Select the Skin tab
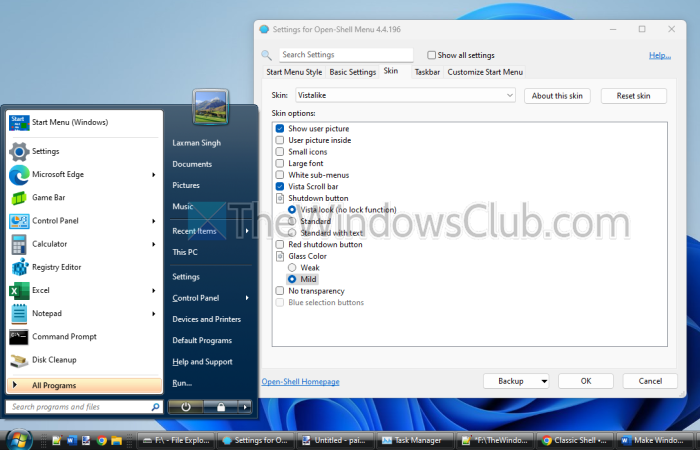This screenshot has width=700, height=450. [x=391, y=71]
